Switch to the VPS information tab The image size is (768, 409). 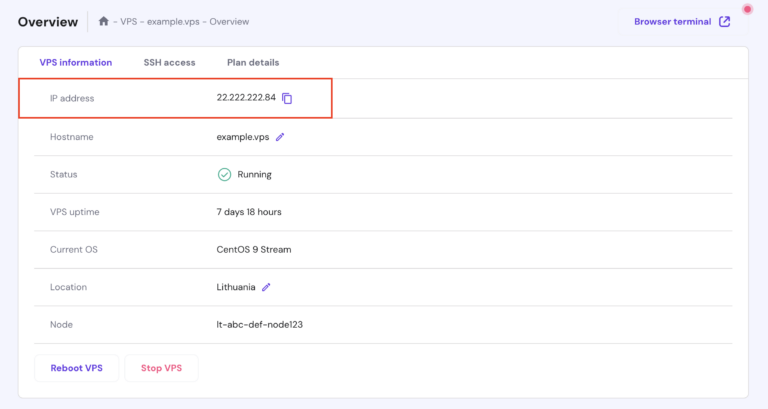76,62
